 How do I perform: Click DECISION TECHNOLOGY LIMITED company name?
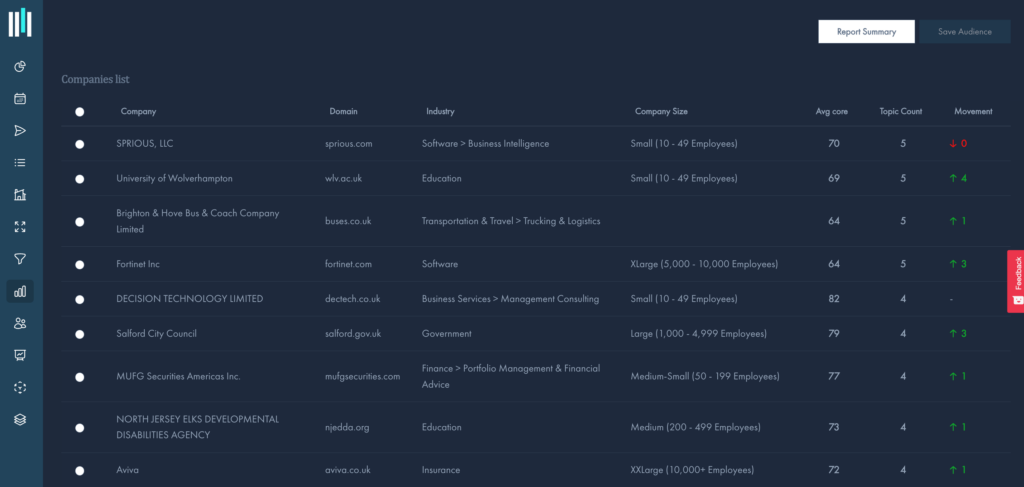coord(189,299)
